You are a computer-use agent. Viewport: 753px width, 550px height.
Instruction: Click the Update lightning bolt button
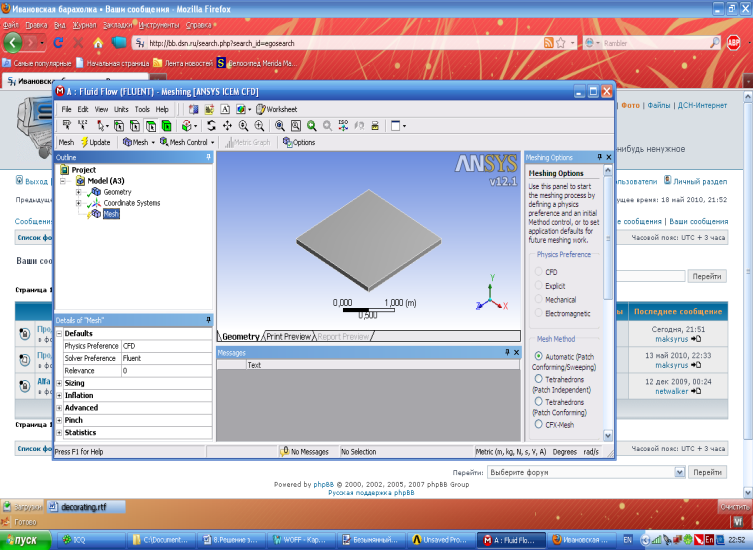[x=96, y=142]
